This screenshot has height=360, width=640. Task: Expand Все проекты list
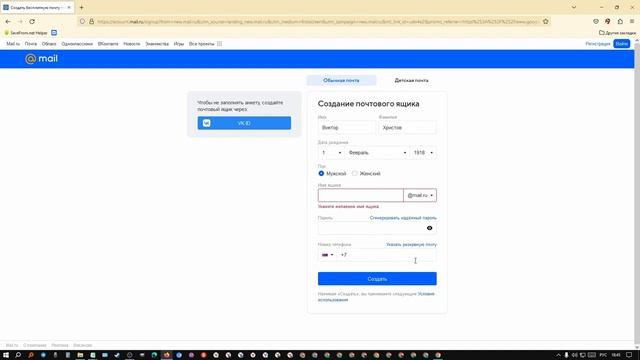(x=205, y=44)
